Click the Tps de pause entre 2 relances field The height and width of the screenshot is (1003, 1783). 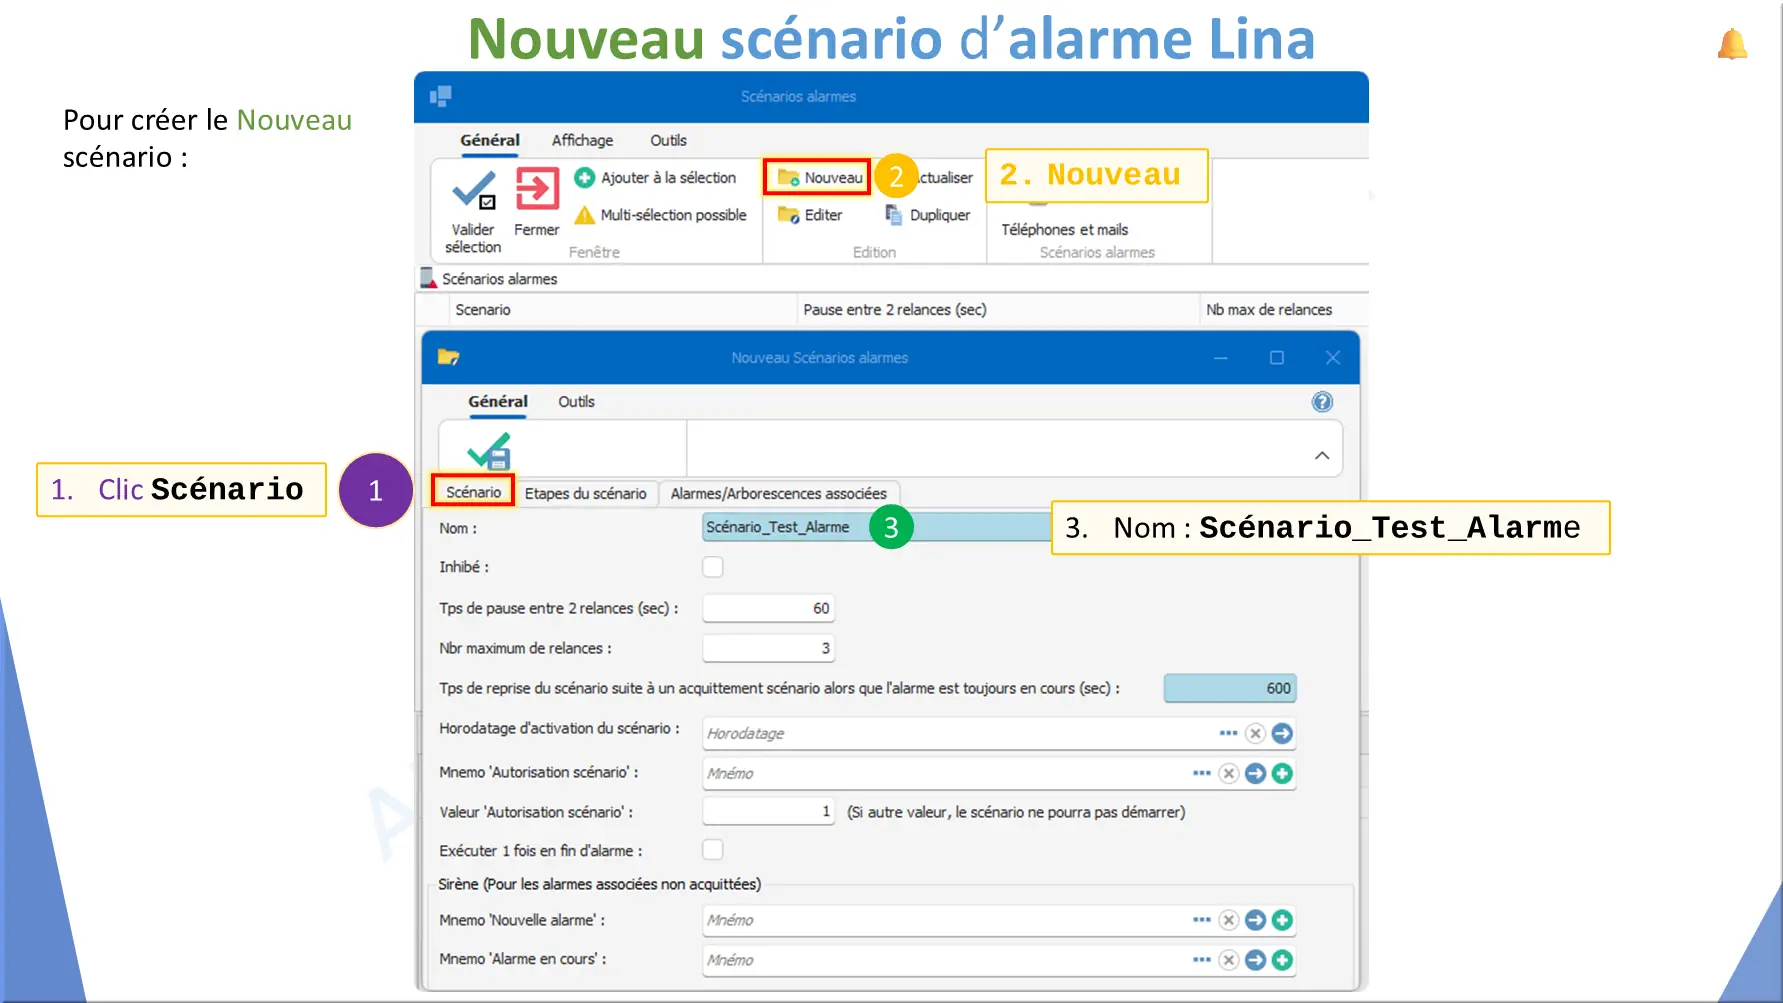coord(767,608)
